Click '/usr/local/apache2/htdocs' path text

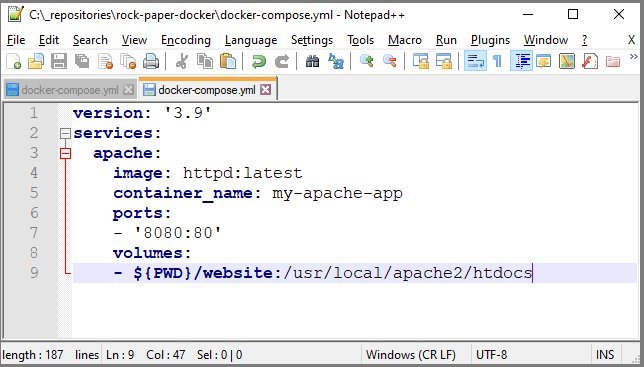(408, 273)
